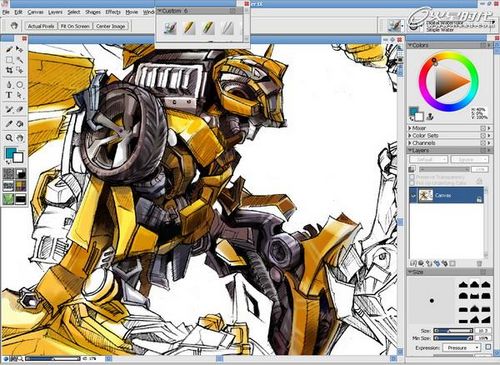This screenshot has height=365, width=500.
Task: Select the Magnifier tool
Action: tap(9, 138)
